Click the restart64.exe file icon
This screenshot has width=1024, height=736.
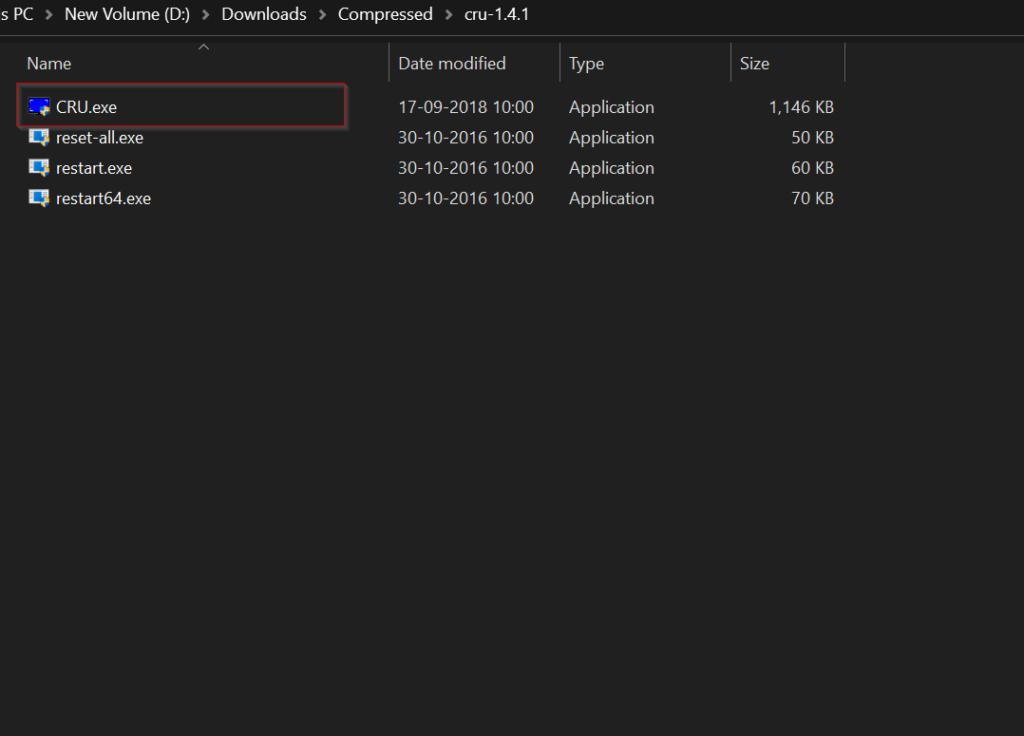pos(39,198)
